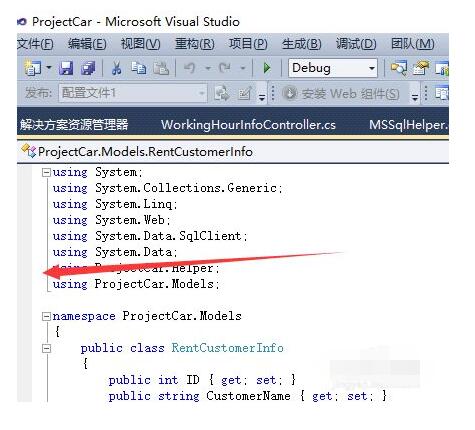Open publish toolbar overflow options arrow
This screenshot has width=475, height=430.
click(262, 97)
